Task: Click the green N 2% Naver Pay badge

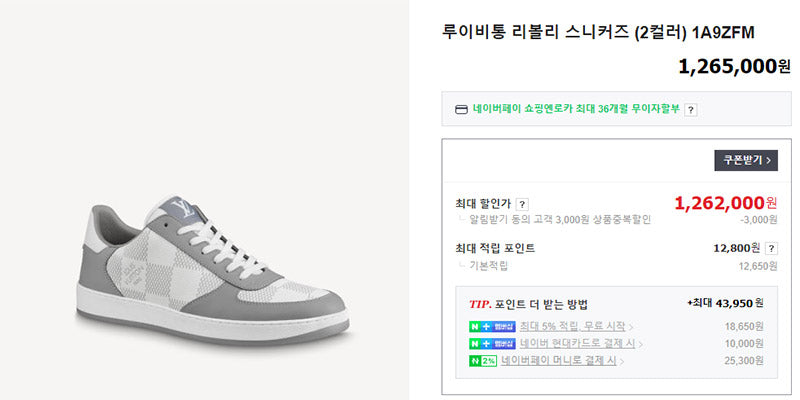Action: tap(483, 361)
